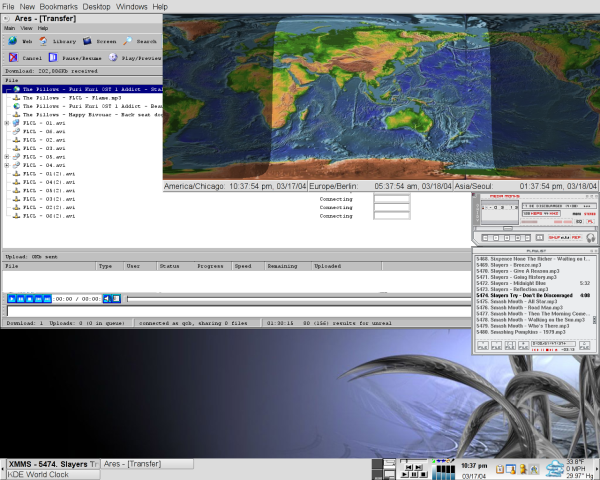Image resolution: width=600 pixels, height=480 pixels.
Task: Open the Bookmarks menu
Action: pos(59,6)
